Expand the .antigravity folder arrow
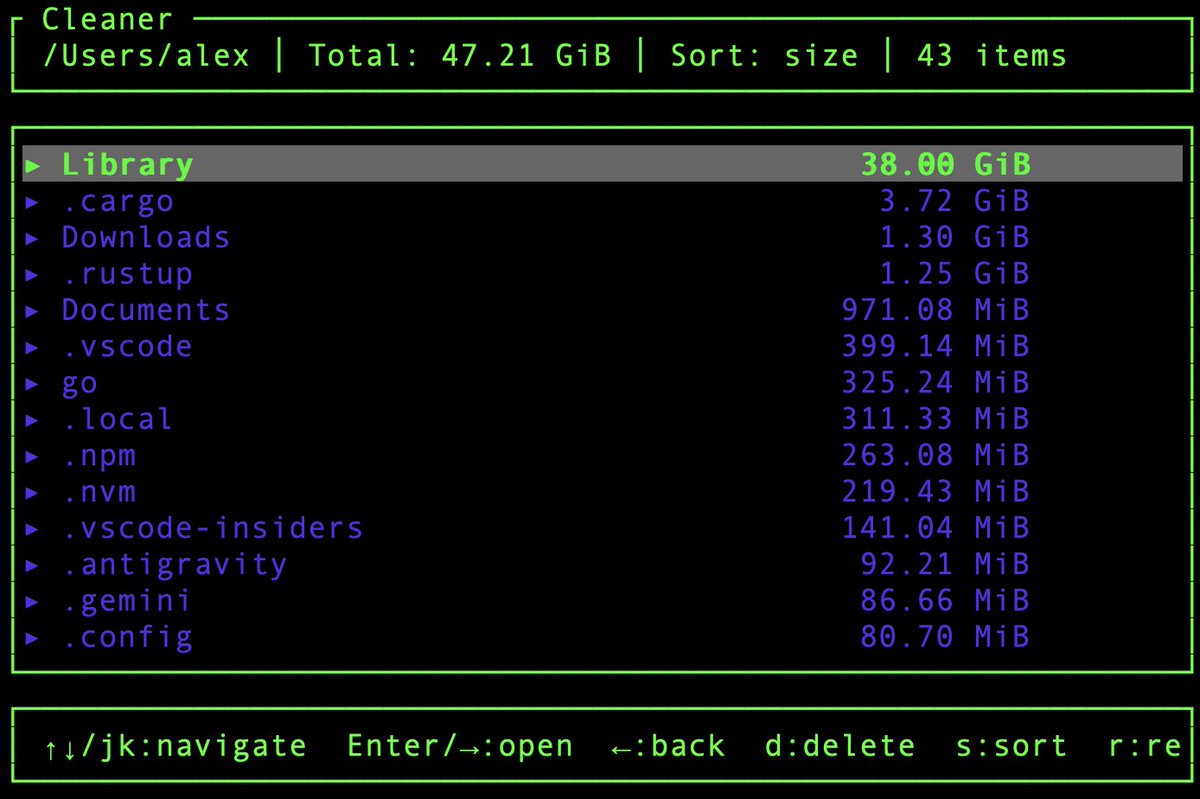 tap(33, 564)
